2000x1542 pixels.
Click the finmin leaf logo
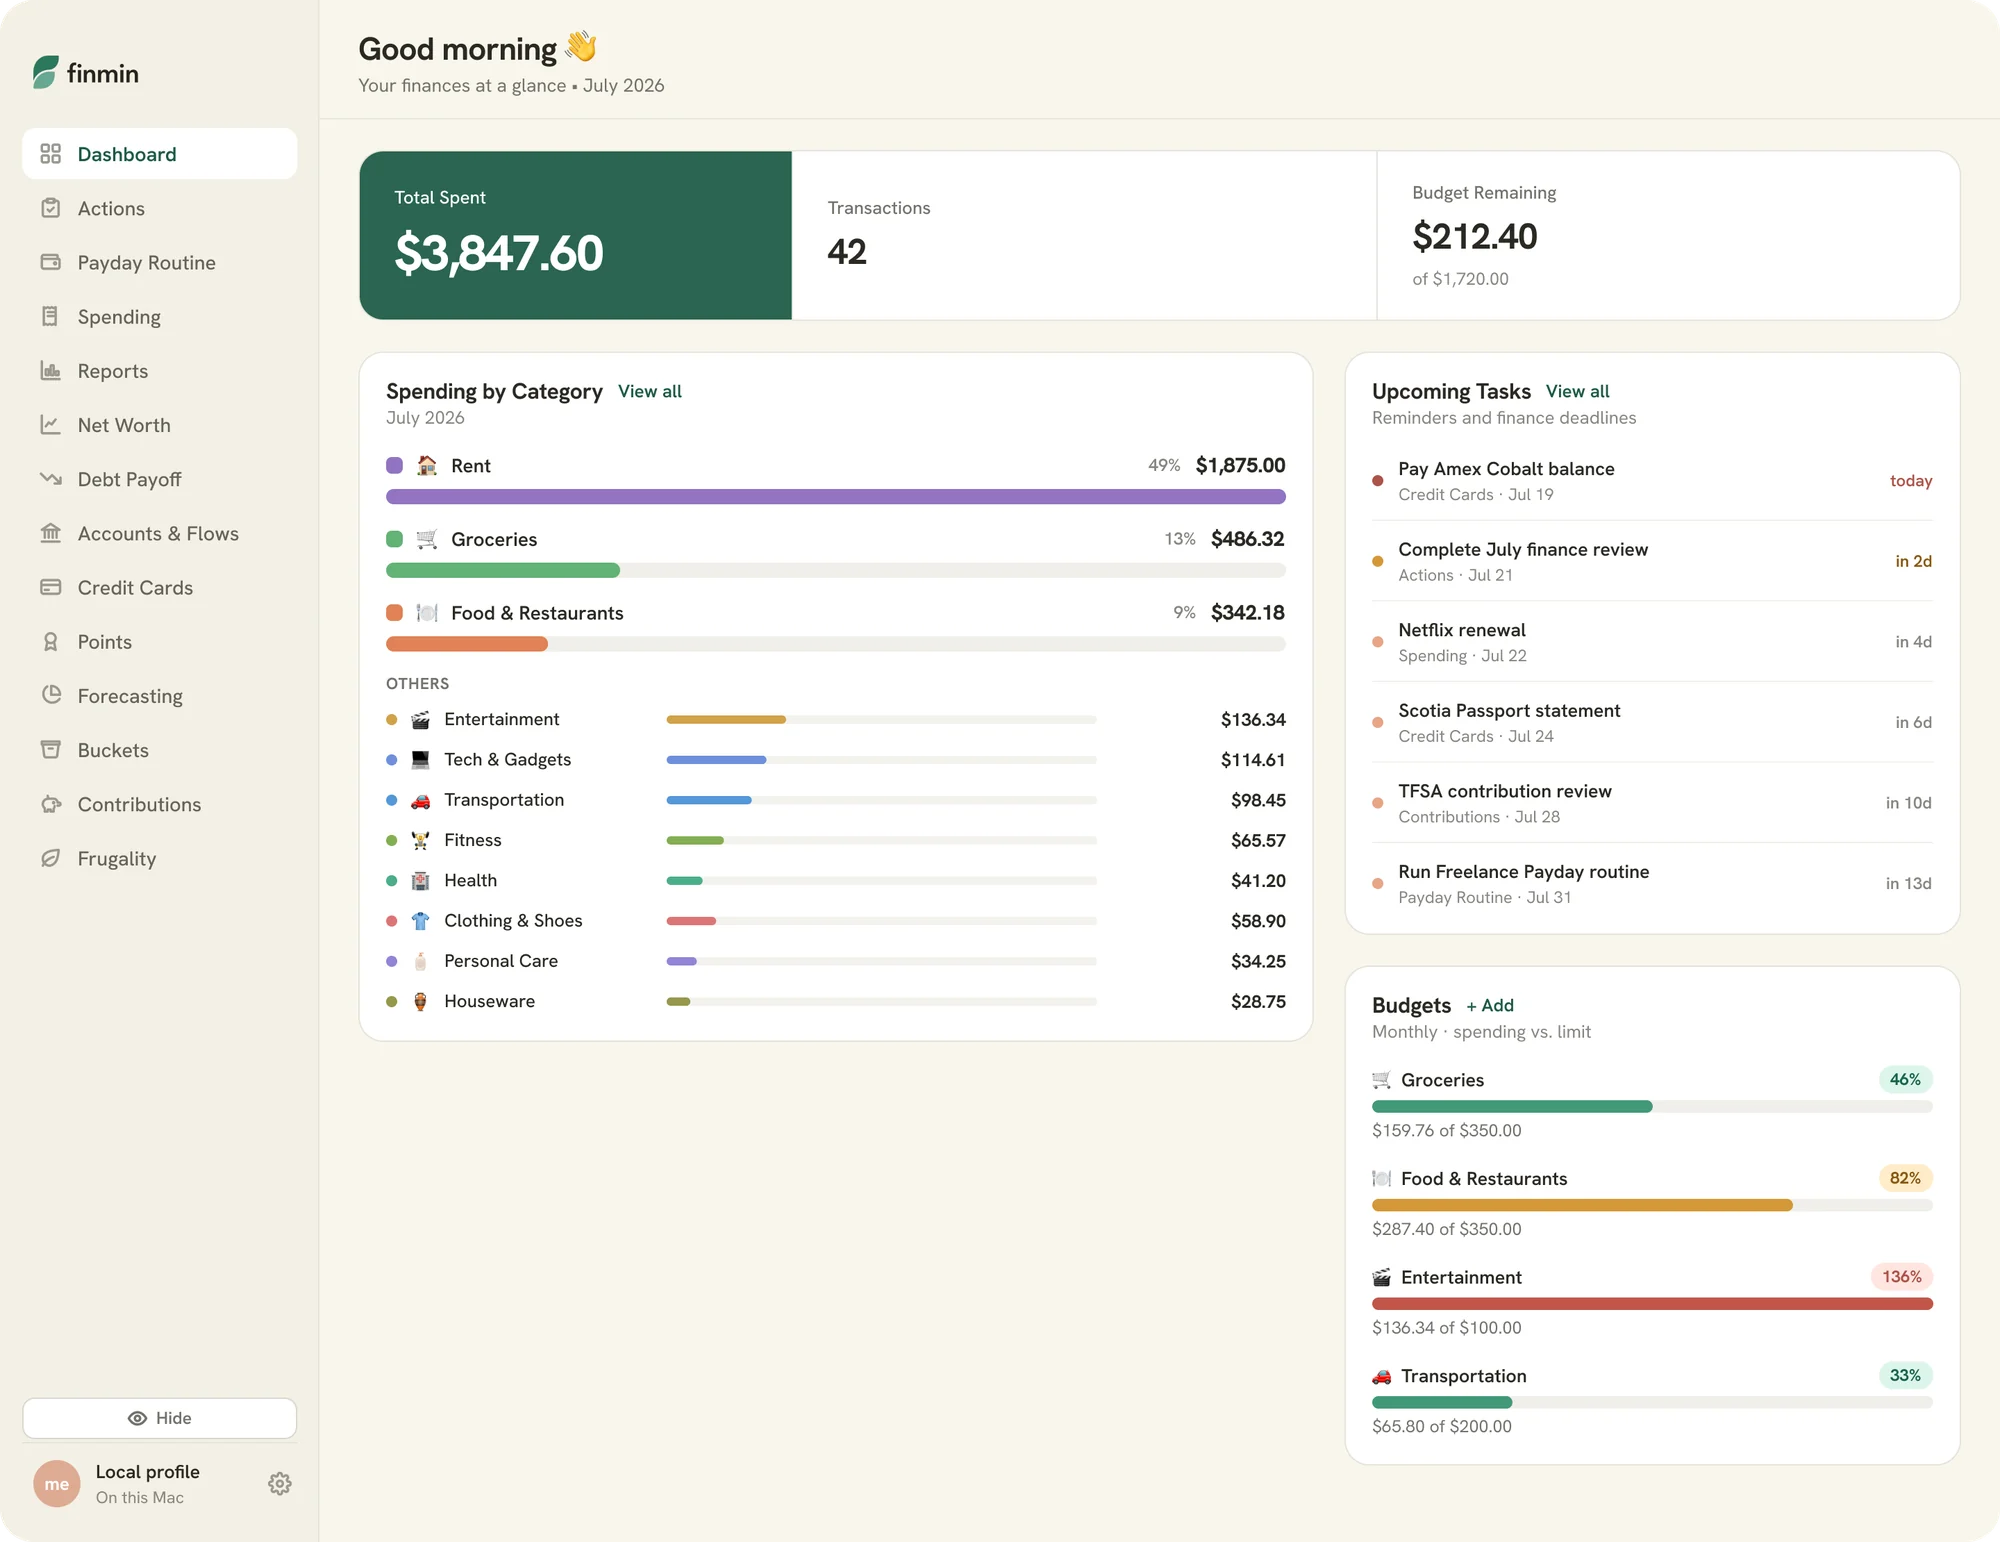[45, 72]
